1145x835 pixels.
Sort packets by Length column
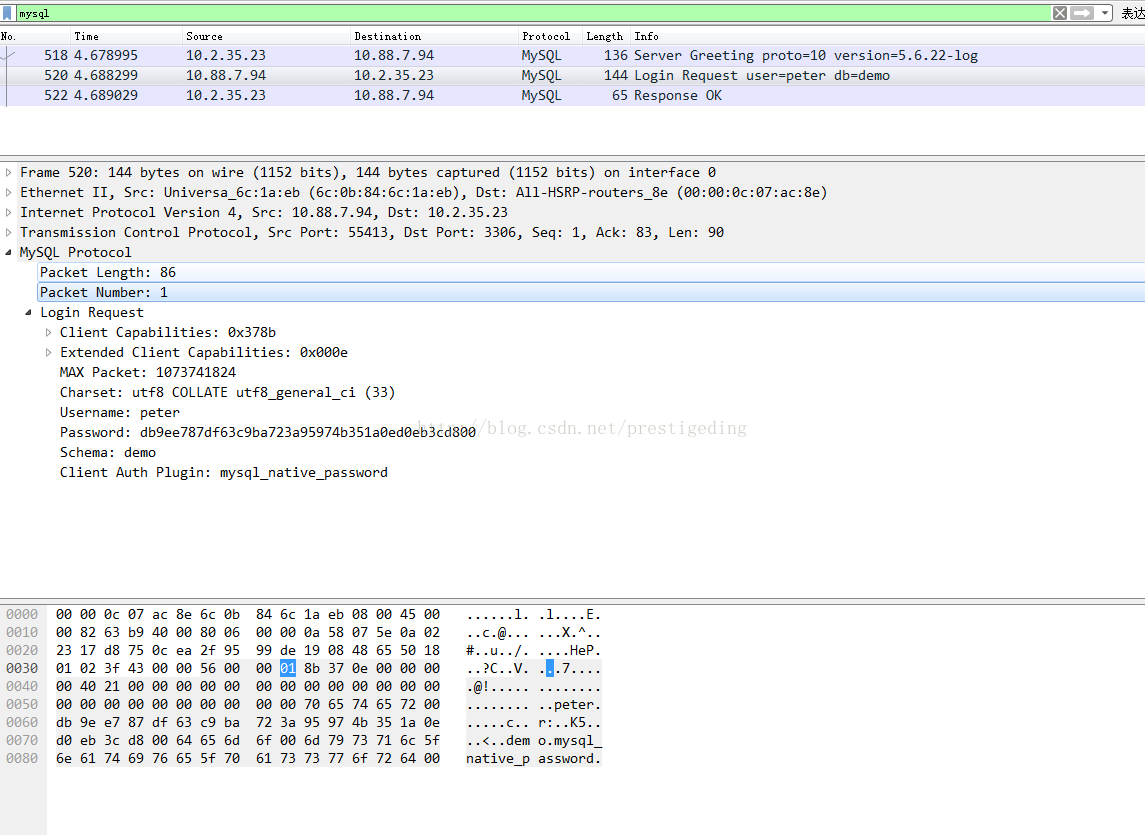[x=606, y=36]
